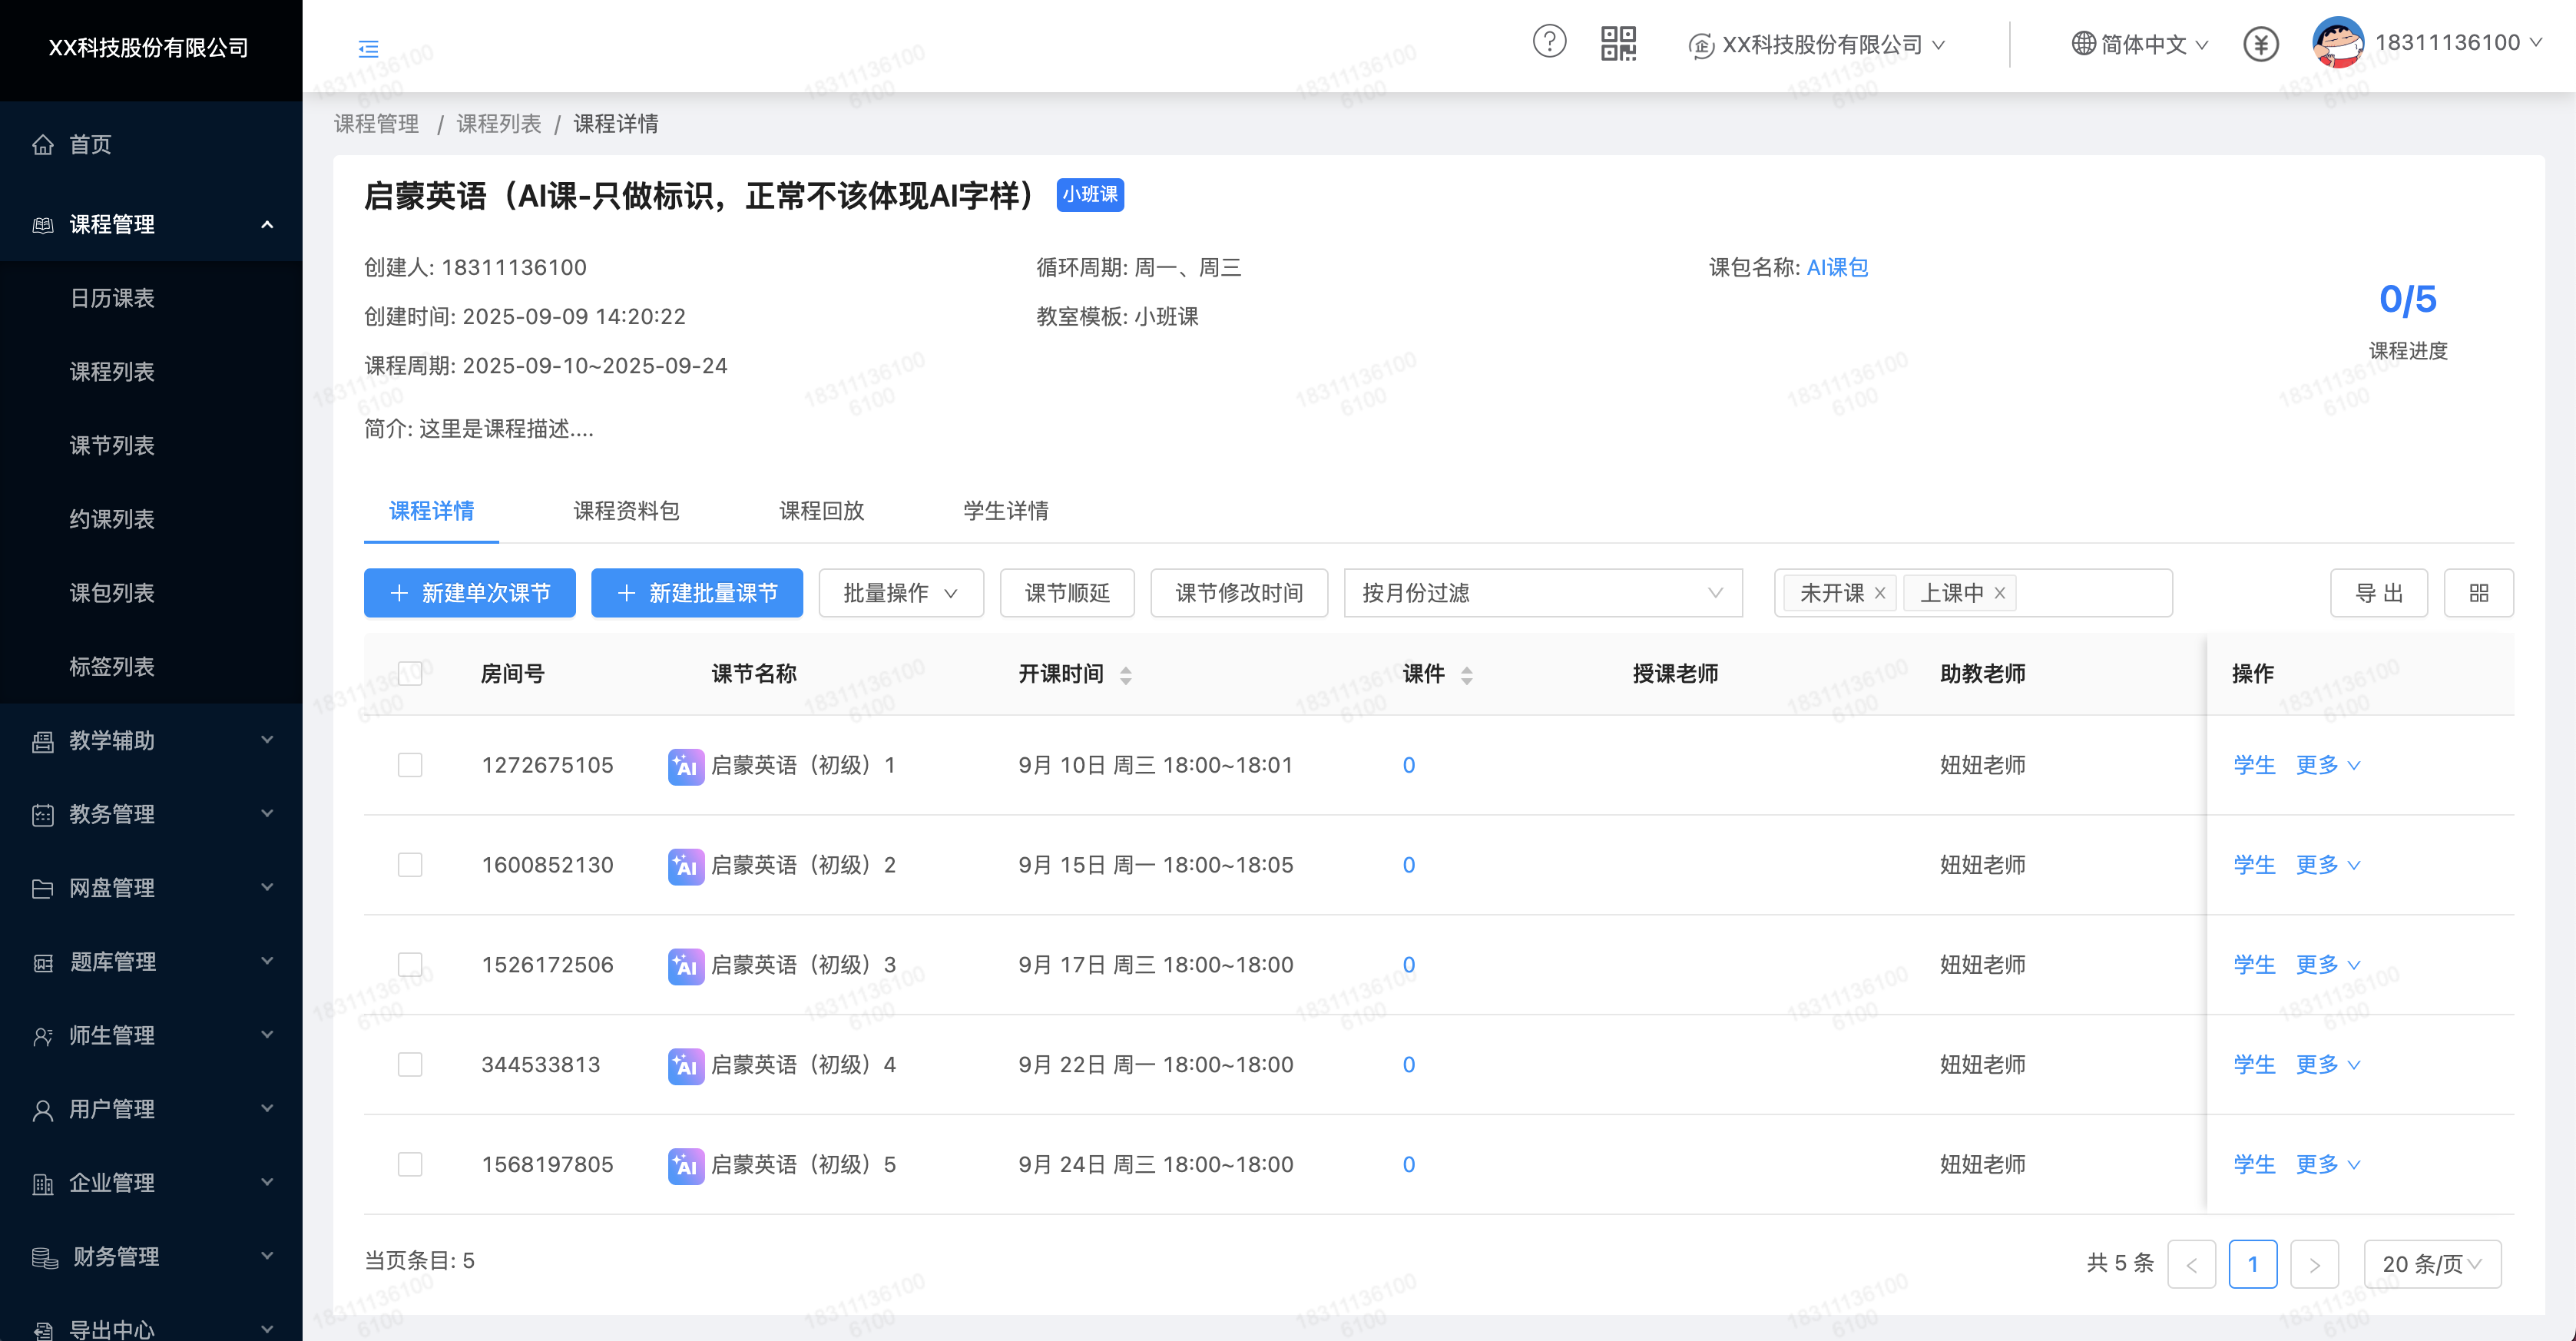Image resolution: width=2576 pixels, height=1341 pixels.
Task: Check the row for room 1568197805
Action: tap(410, 1164)
